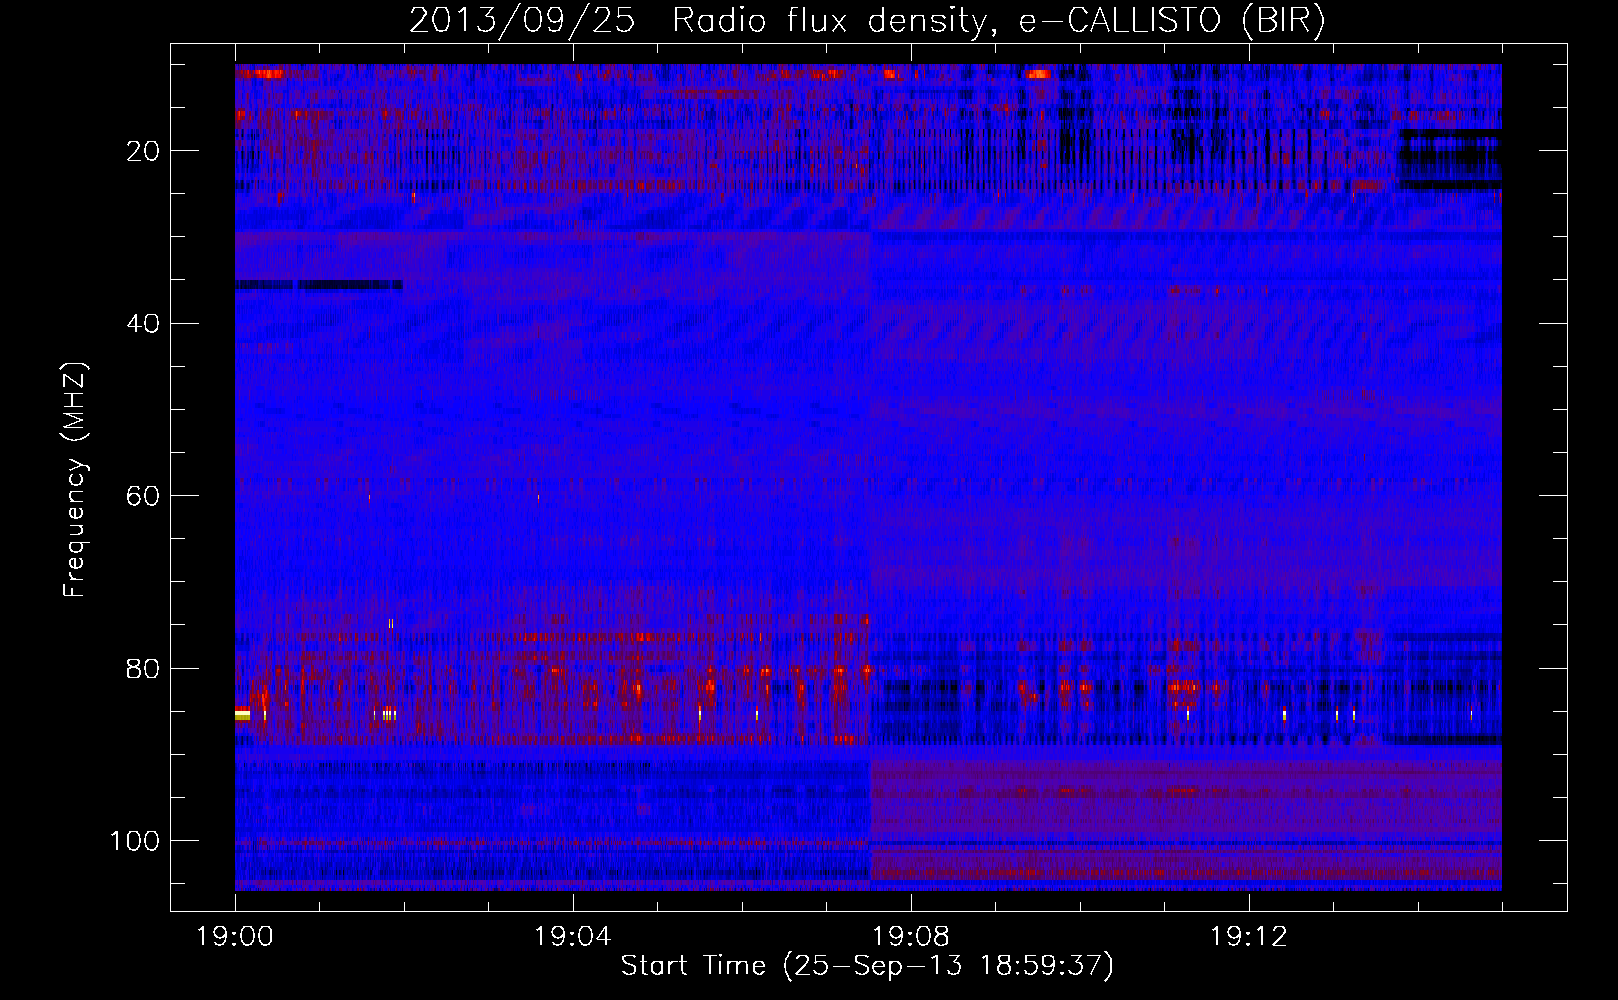Click the 19:12 time tick label

1249,937
